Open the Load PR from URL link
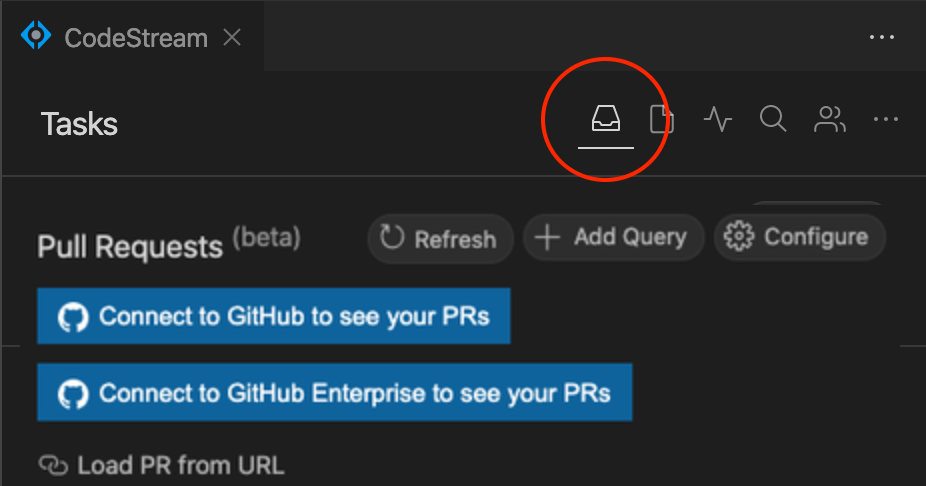Screen dimensions: 926x486 click(180, 465)
